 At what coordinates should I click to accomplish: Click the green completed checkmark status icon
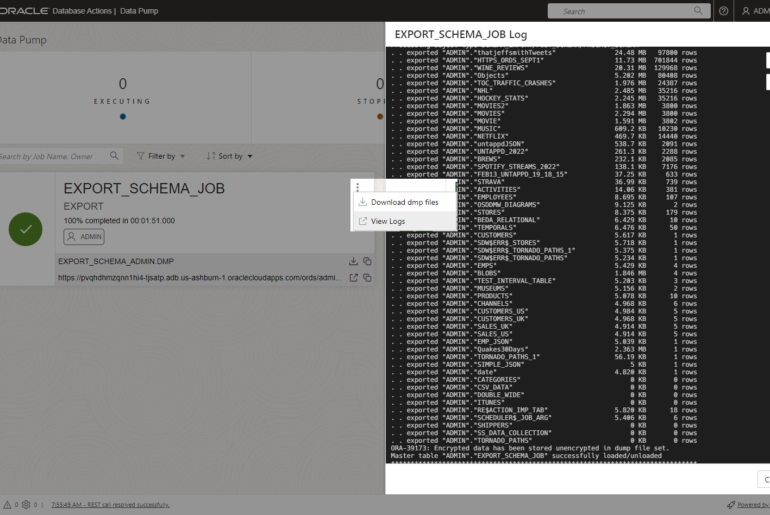[25, 228]
